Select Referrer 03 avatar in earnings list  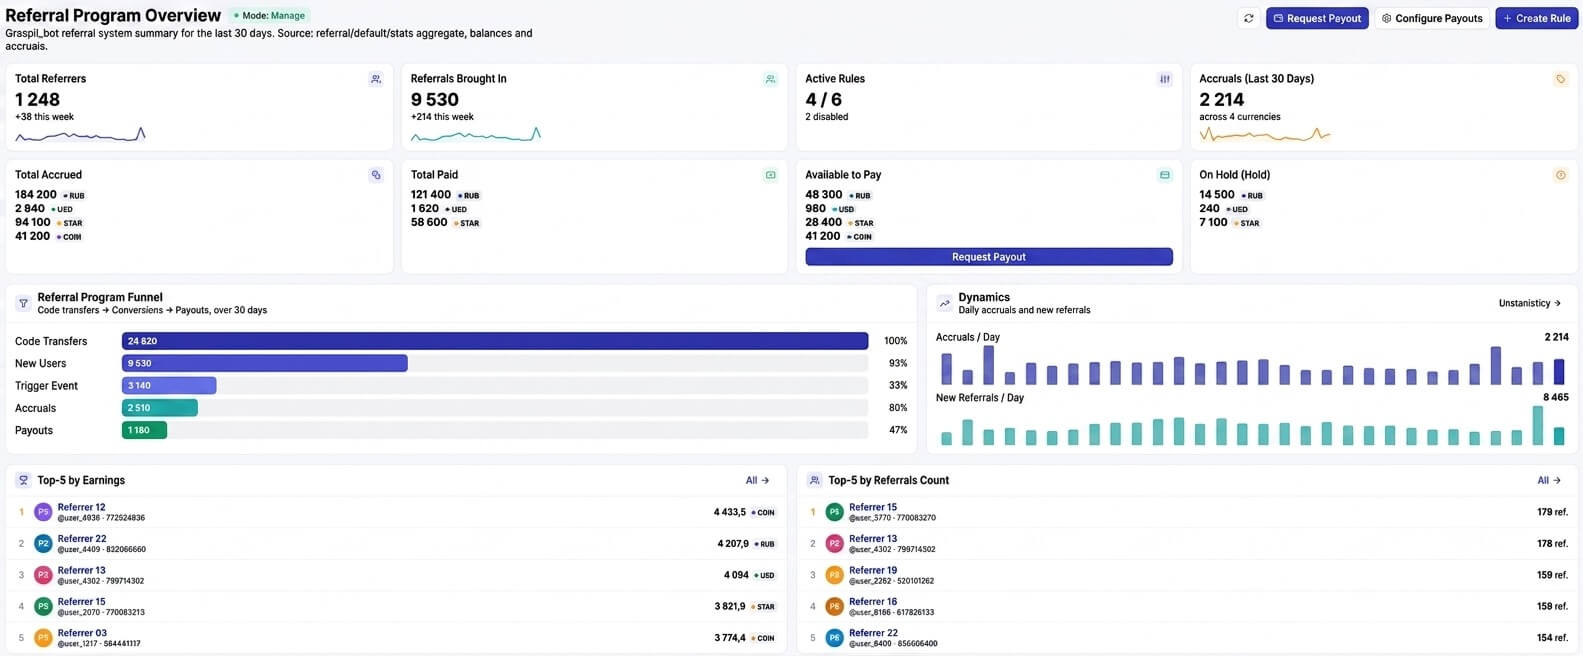click(43, 637)
